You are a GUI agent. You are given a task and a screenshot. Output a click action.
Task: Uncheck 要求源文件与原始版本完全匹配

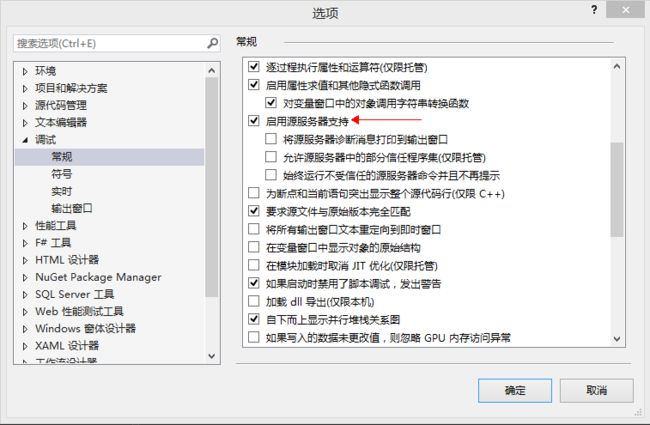click(x=254, y=211)
